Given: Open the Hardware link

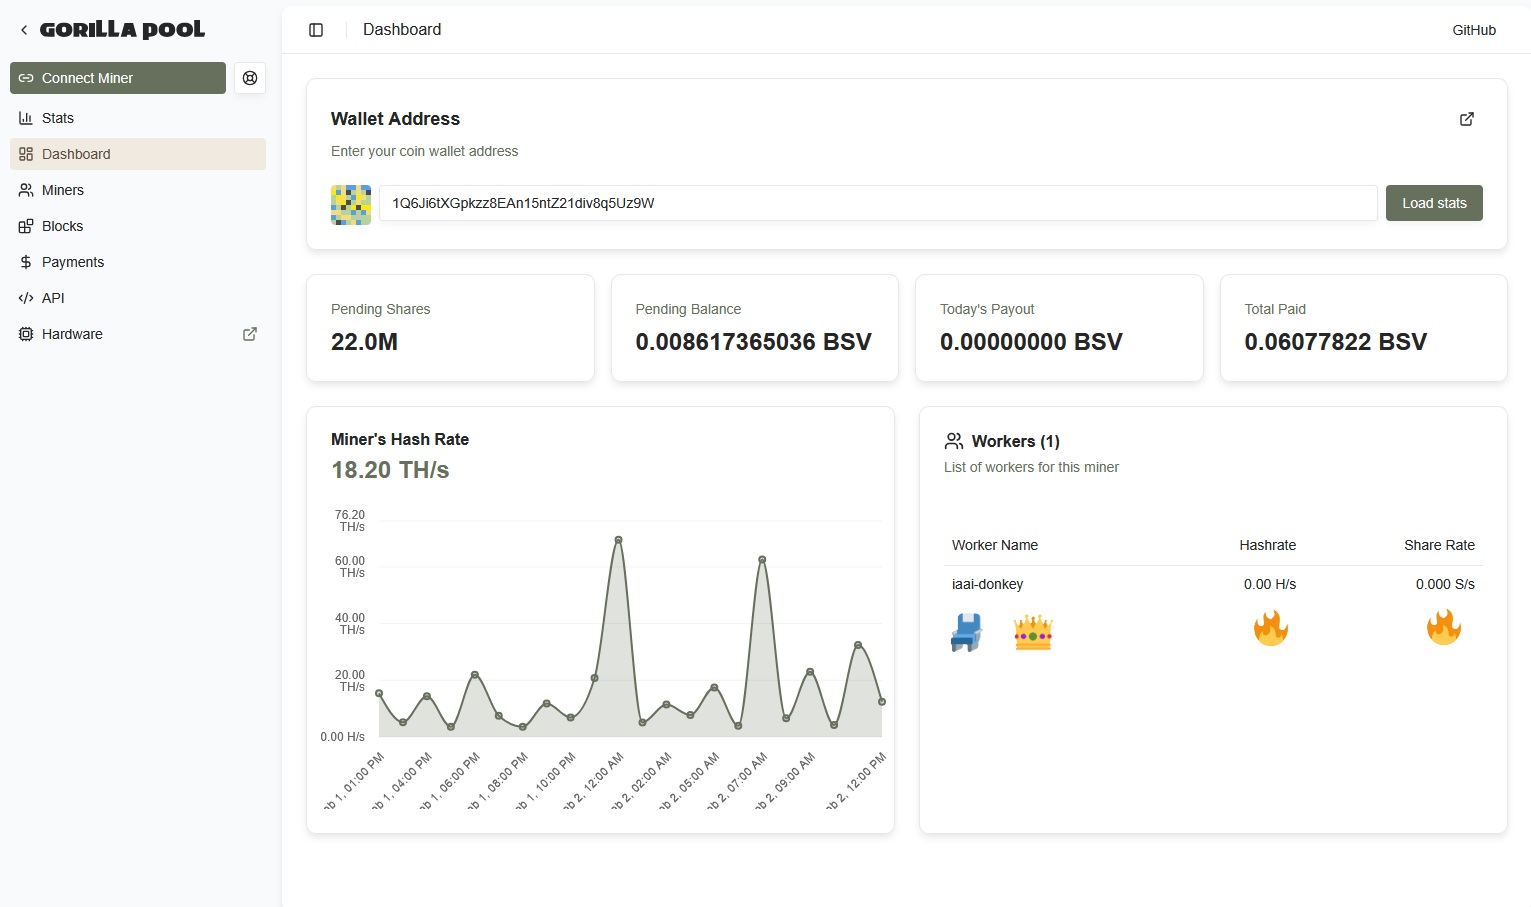Looking at the screenshot, I should (138, 334).
